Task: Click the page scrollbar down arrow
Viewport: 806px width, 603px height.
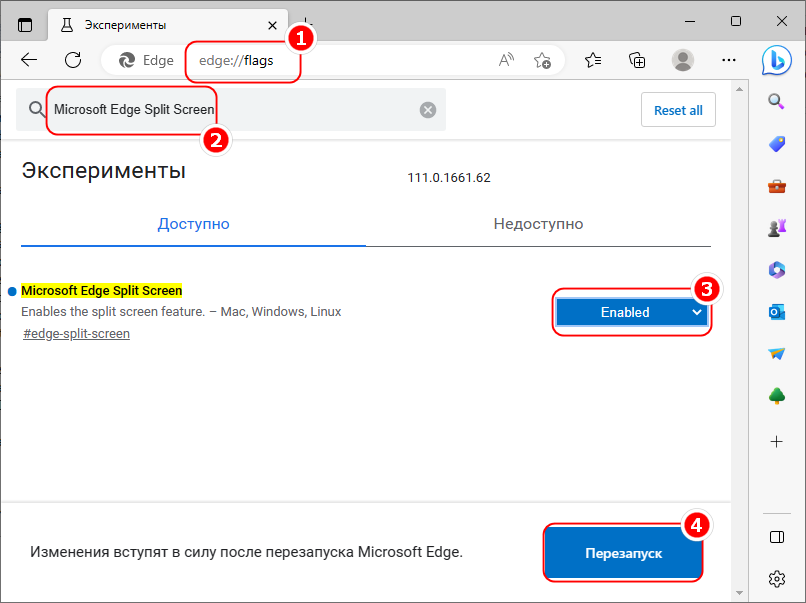Action: pyautogui.click(x=739, y=594)
